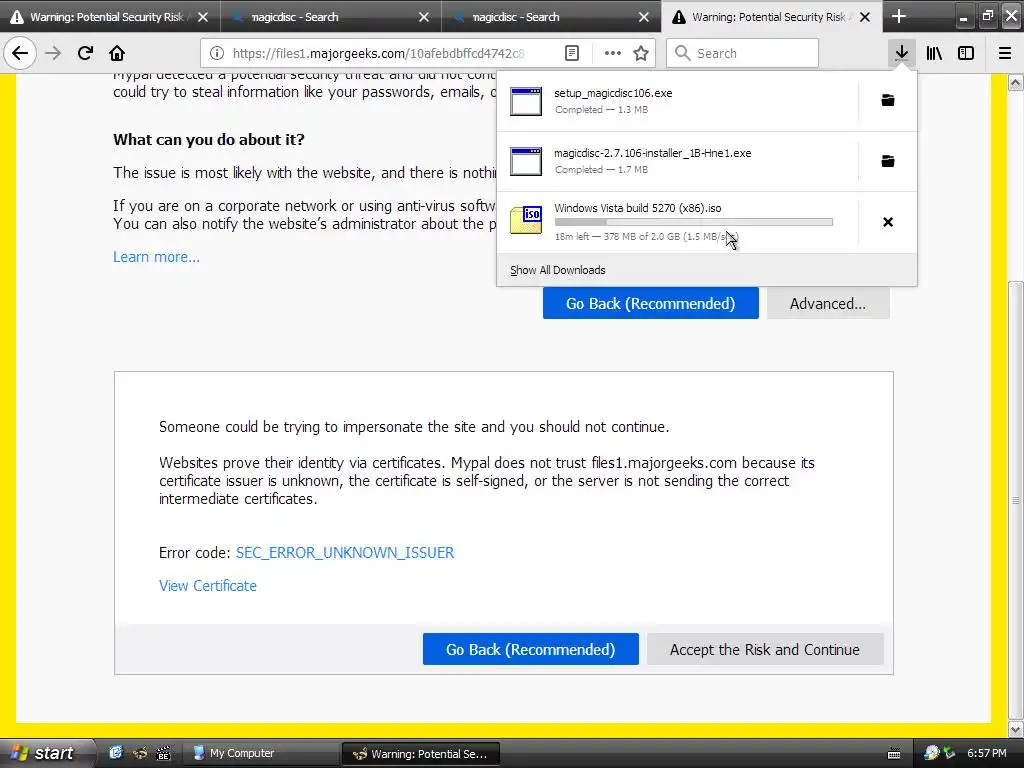Click the network tray icon beside the clock
Viewport: 1024px width, 768px height.
(949, 754)
